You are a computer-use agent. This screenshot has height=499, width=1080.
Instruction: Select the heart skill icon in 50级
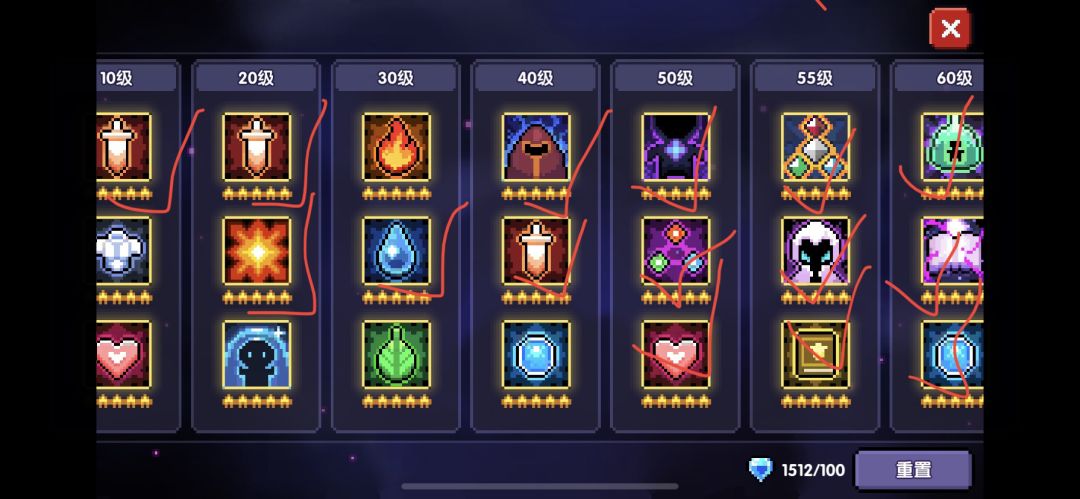click(676, 354)
